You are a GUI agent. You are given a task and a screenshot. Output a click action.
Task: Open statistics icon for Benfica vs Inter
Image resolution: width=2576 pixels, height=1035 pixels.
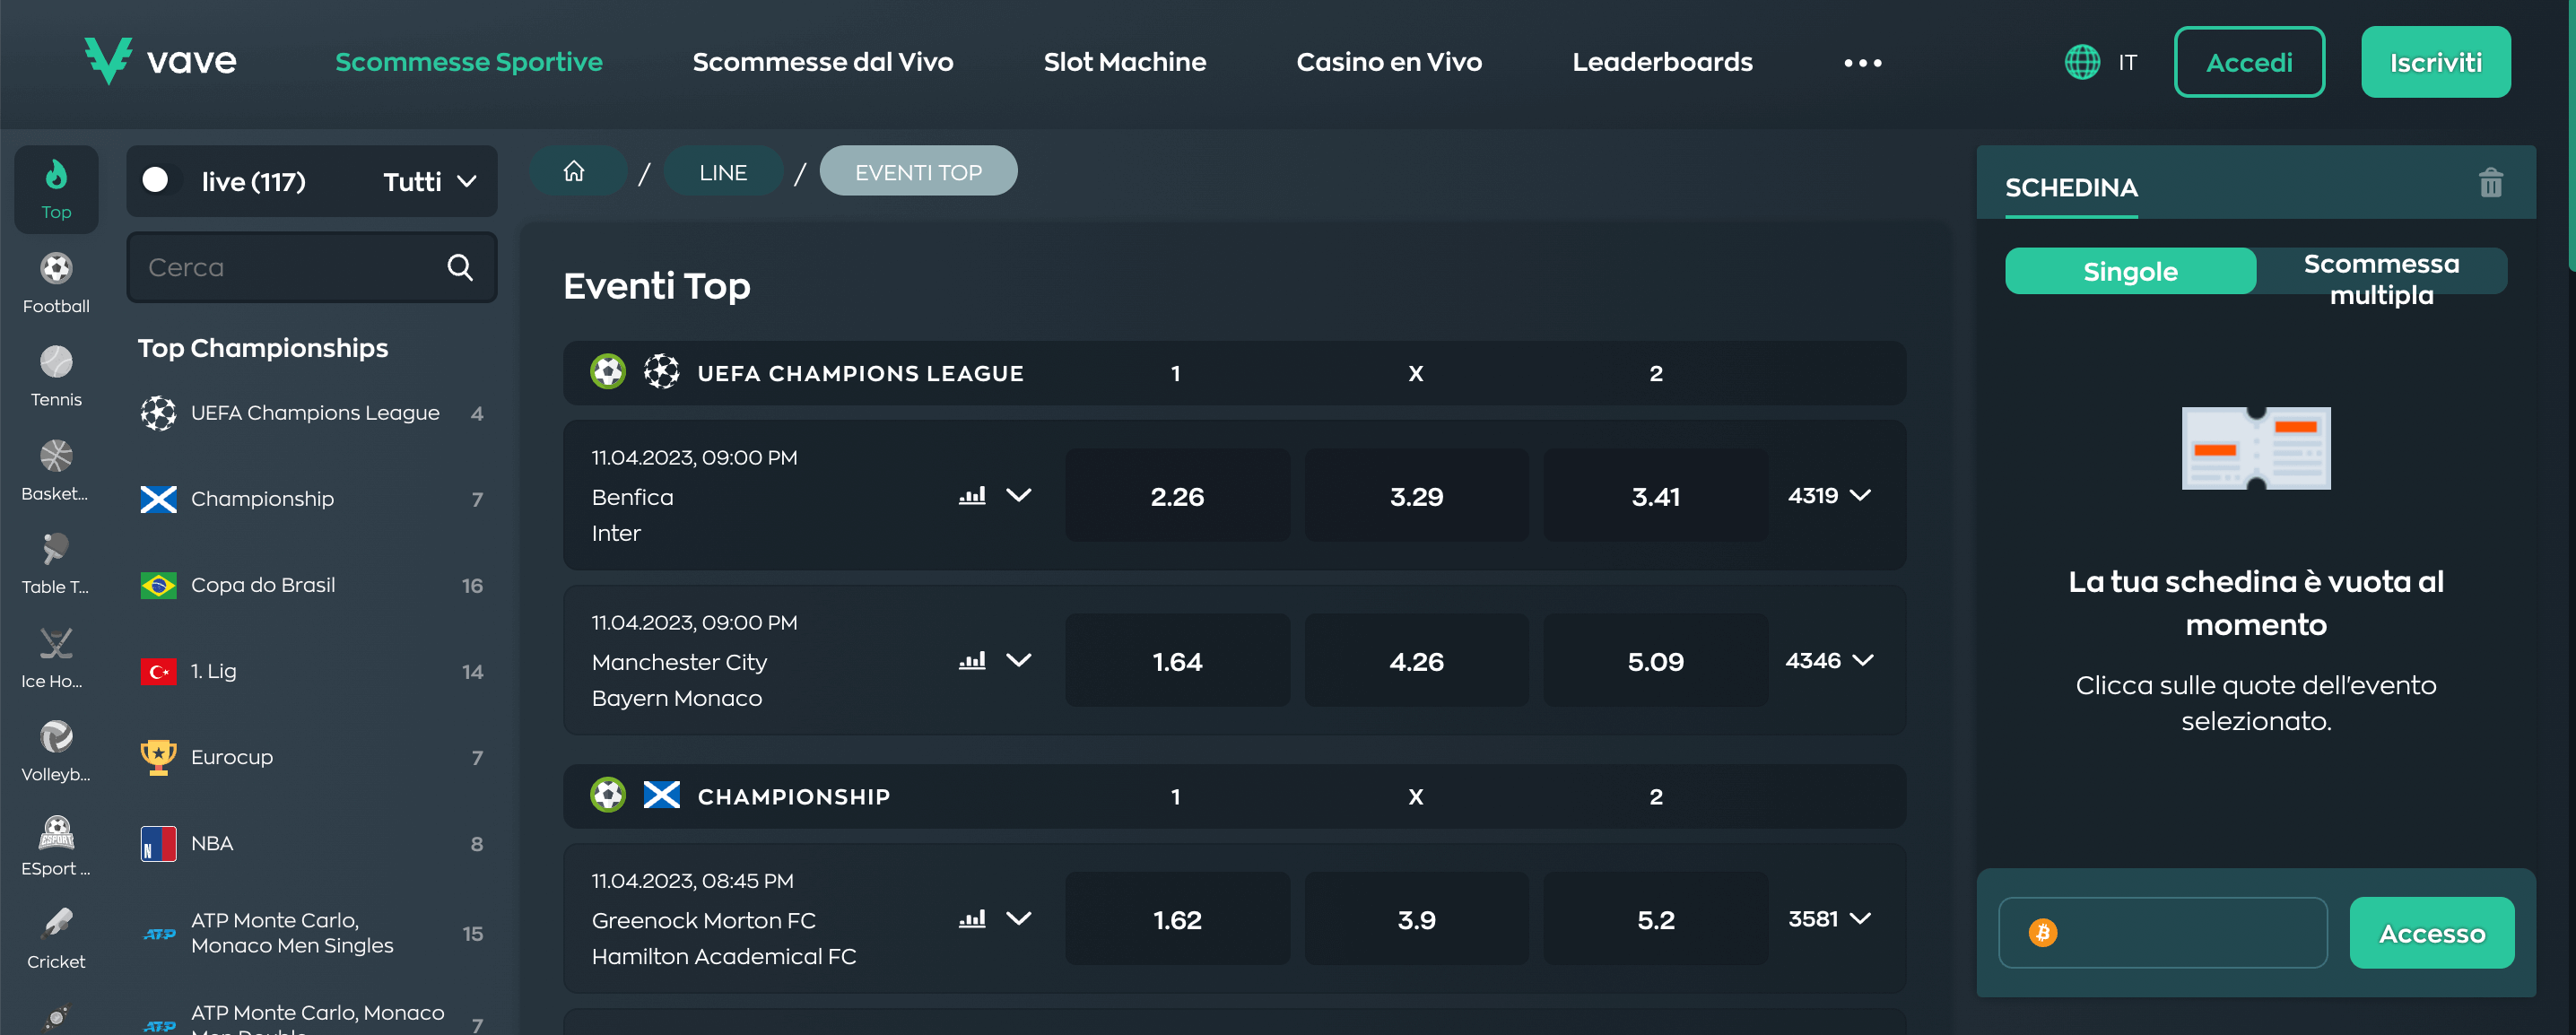[972, 495]
